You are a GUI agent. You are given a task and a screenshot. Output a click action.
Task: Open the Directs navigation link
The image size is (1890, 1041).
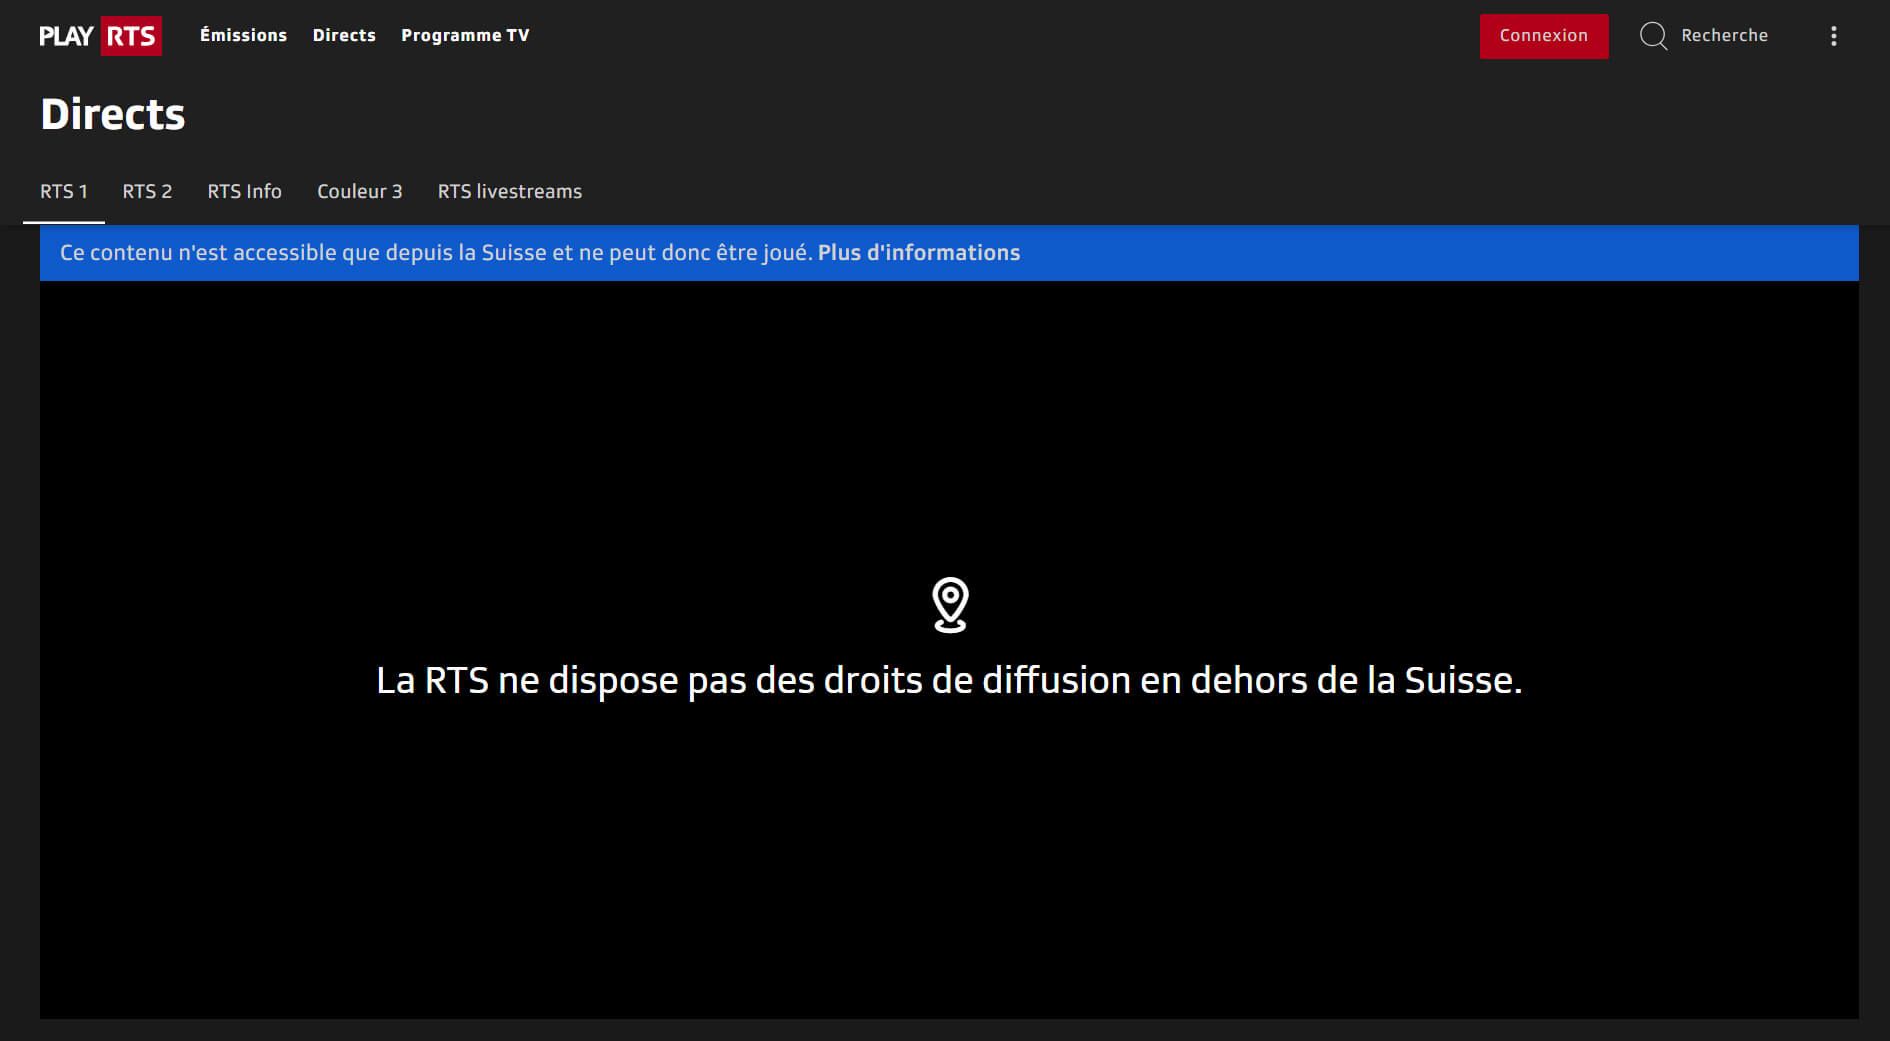pos(344,35)
